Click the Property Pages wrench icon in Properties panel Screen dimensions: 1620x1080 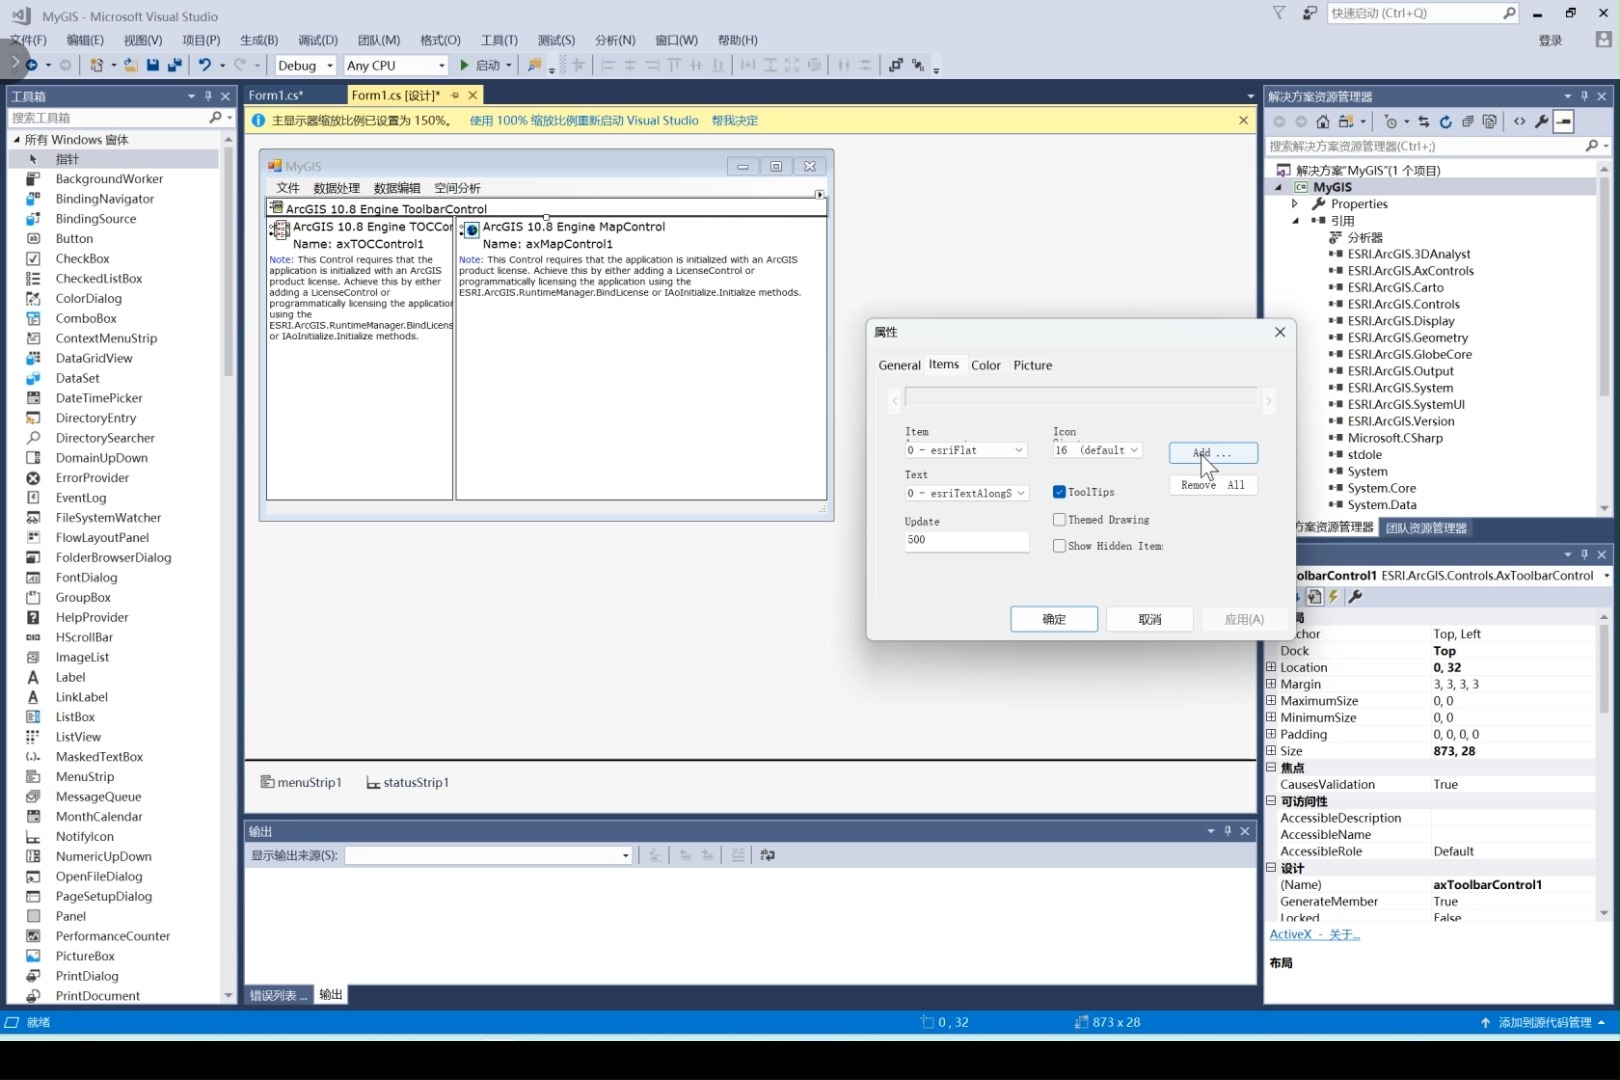click(1355, 596)
